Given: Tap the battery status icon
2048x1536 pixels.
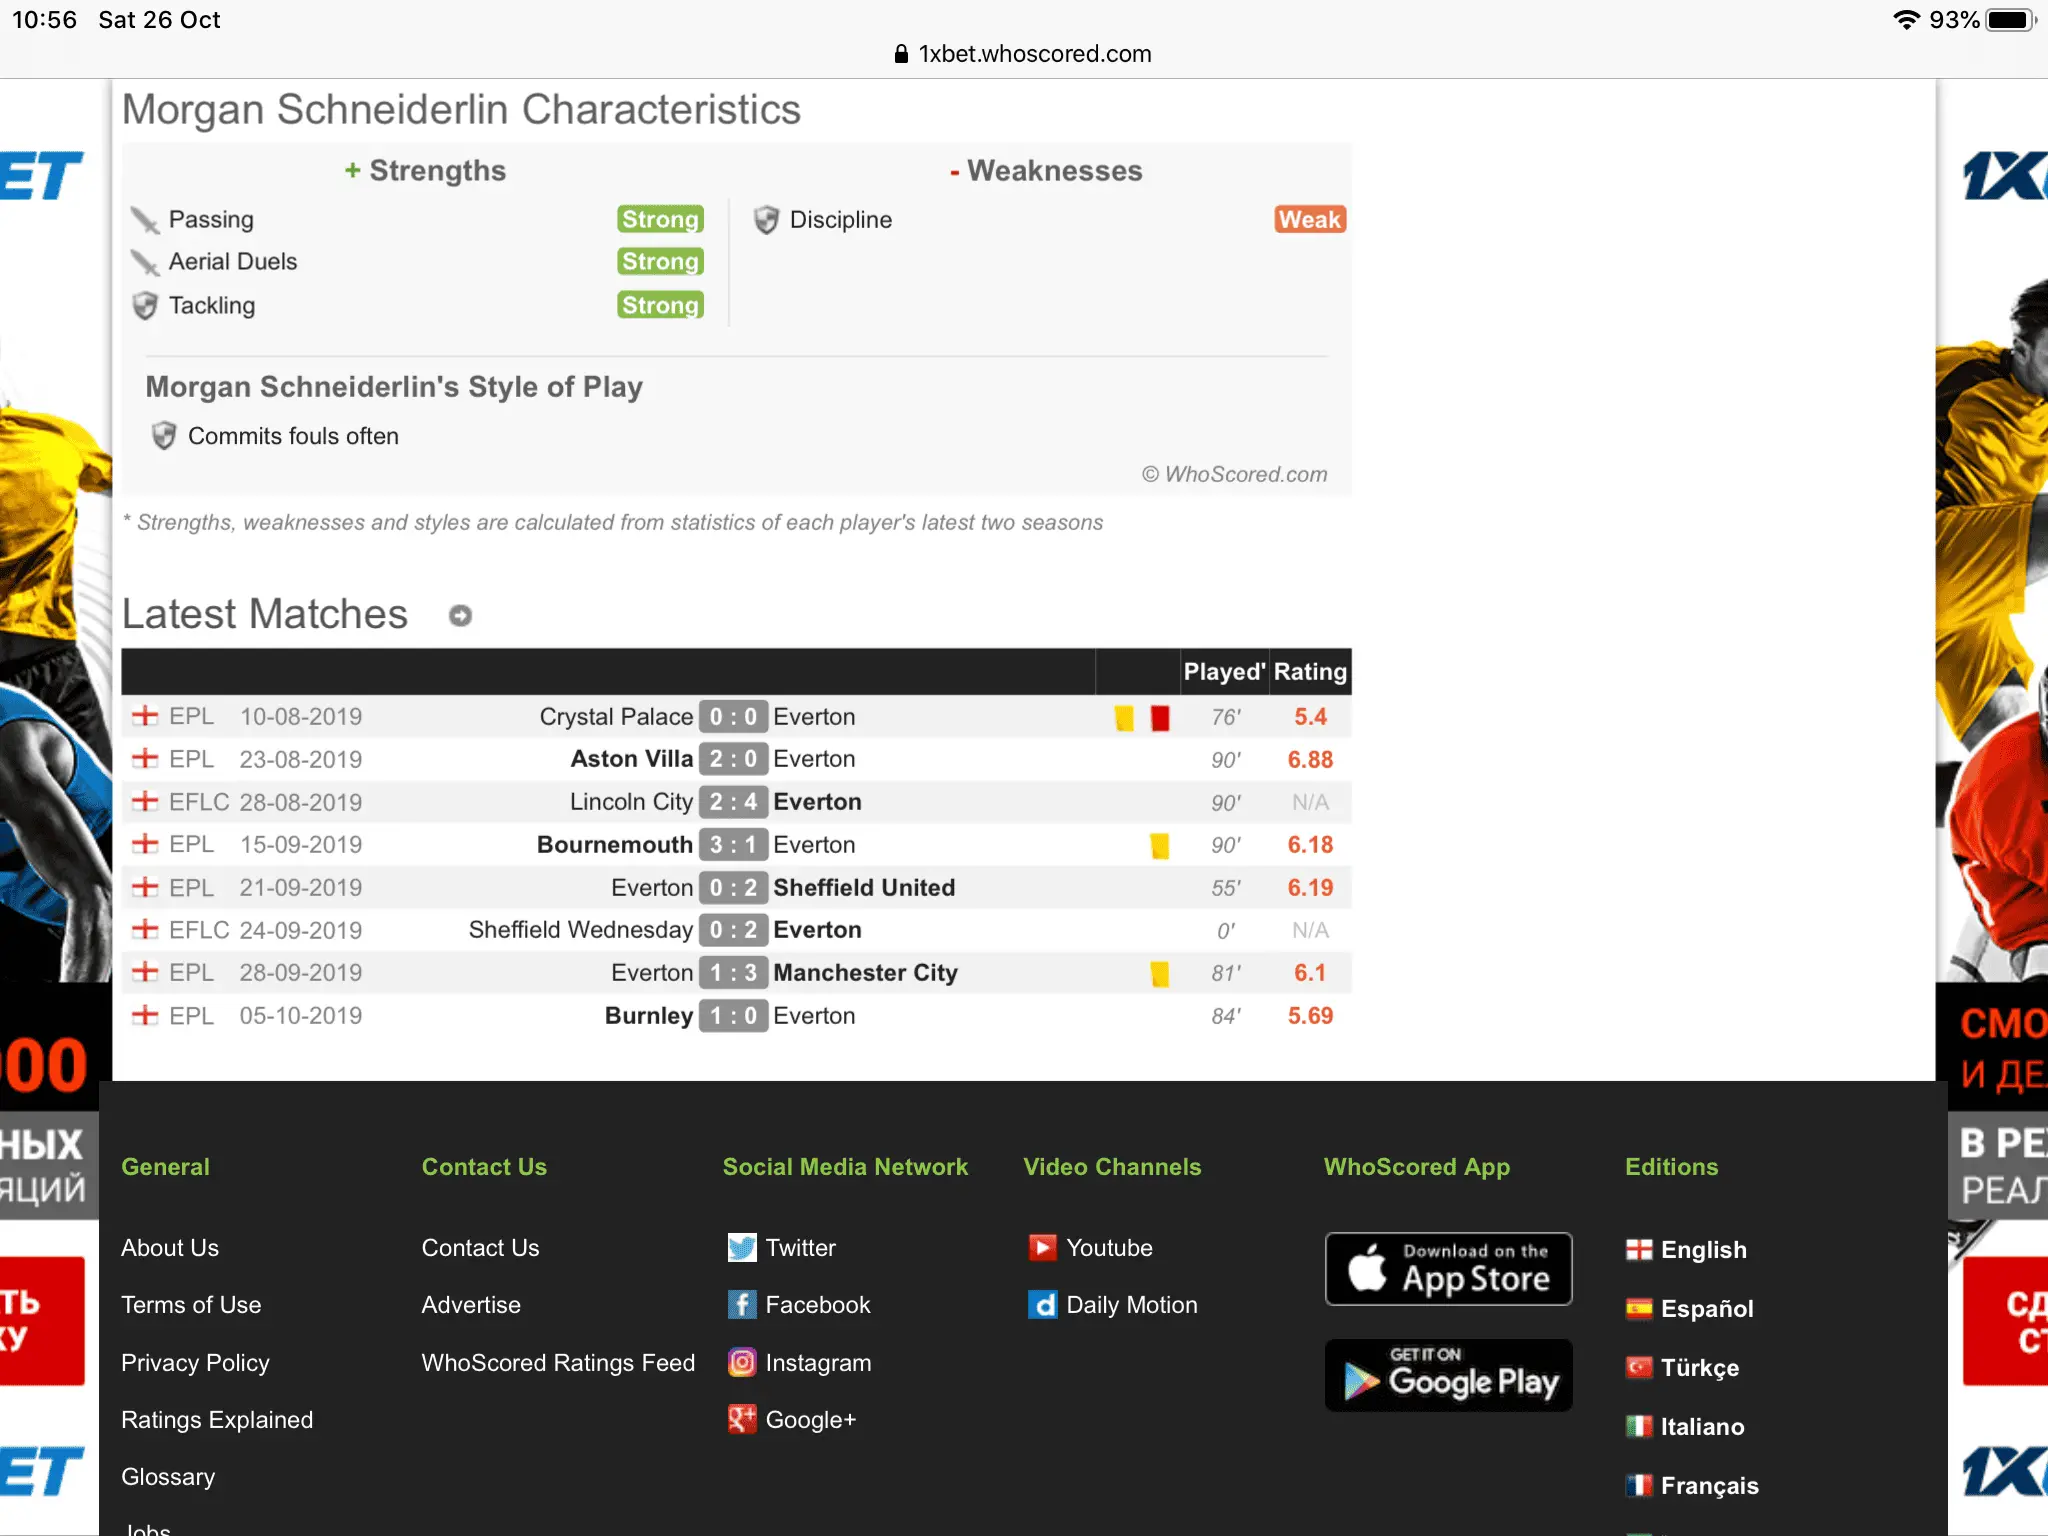Looking at the screenshot, I should point(2011,20).
